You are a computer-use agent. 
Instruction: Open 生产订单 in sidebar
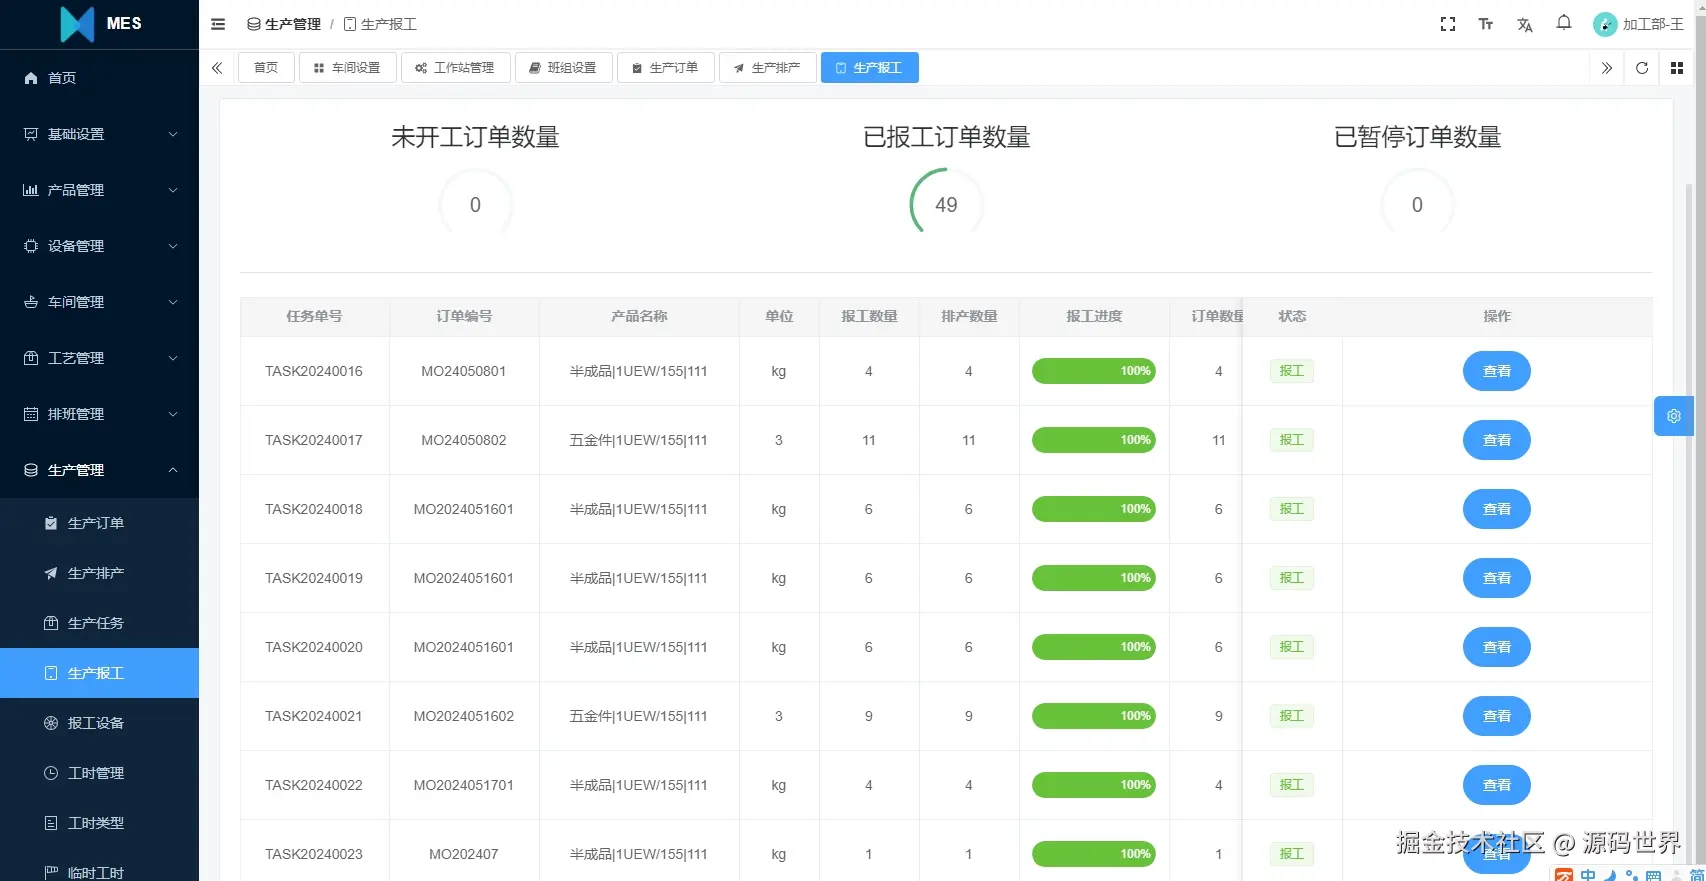click(x=99, y=523)
